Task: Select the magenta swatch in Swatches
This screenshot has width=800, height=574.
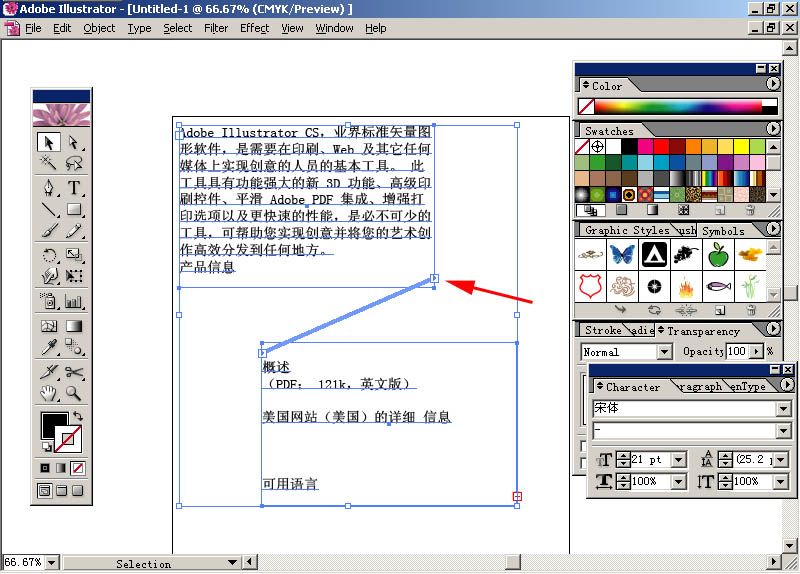Action: pyautogui.click(x=645, y=147)
